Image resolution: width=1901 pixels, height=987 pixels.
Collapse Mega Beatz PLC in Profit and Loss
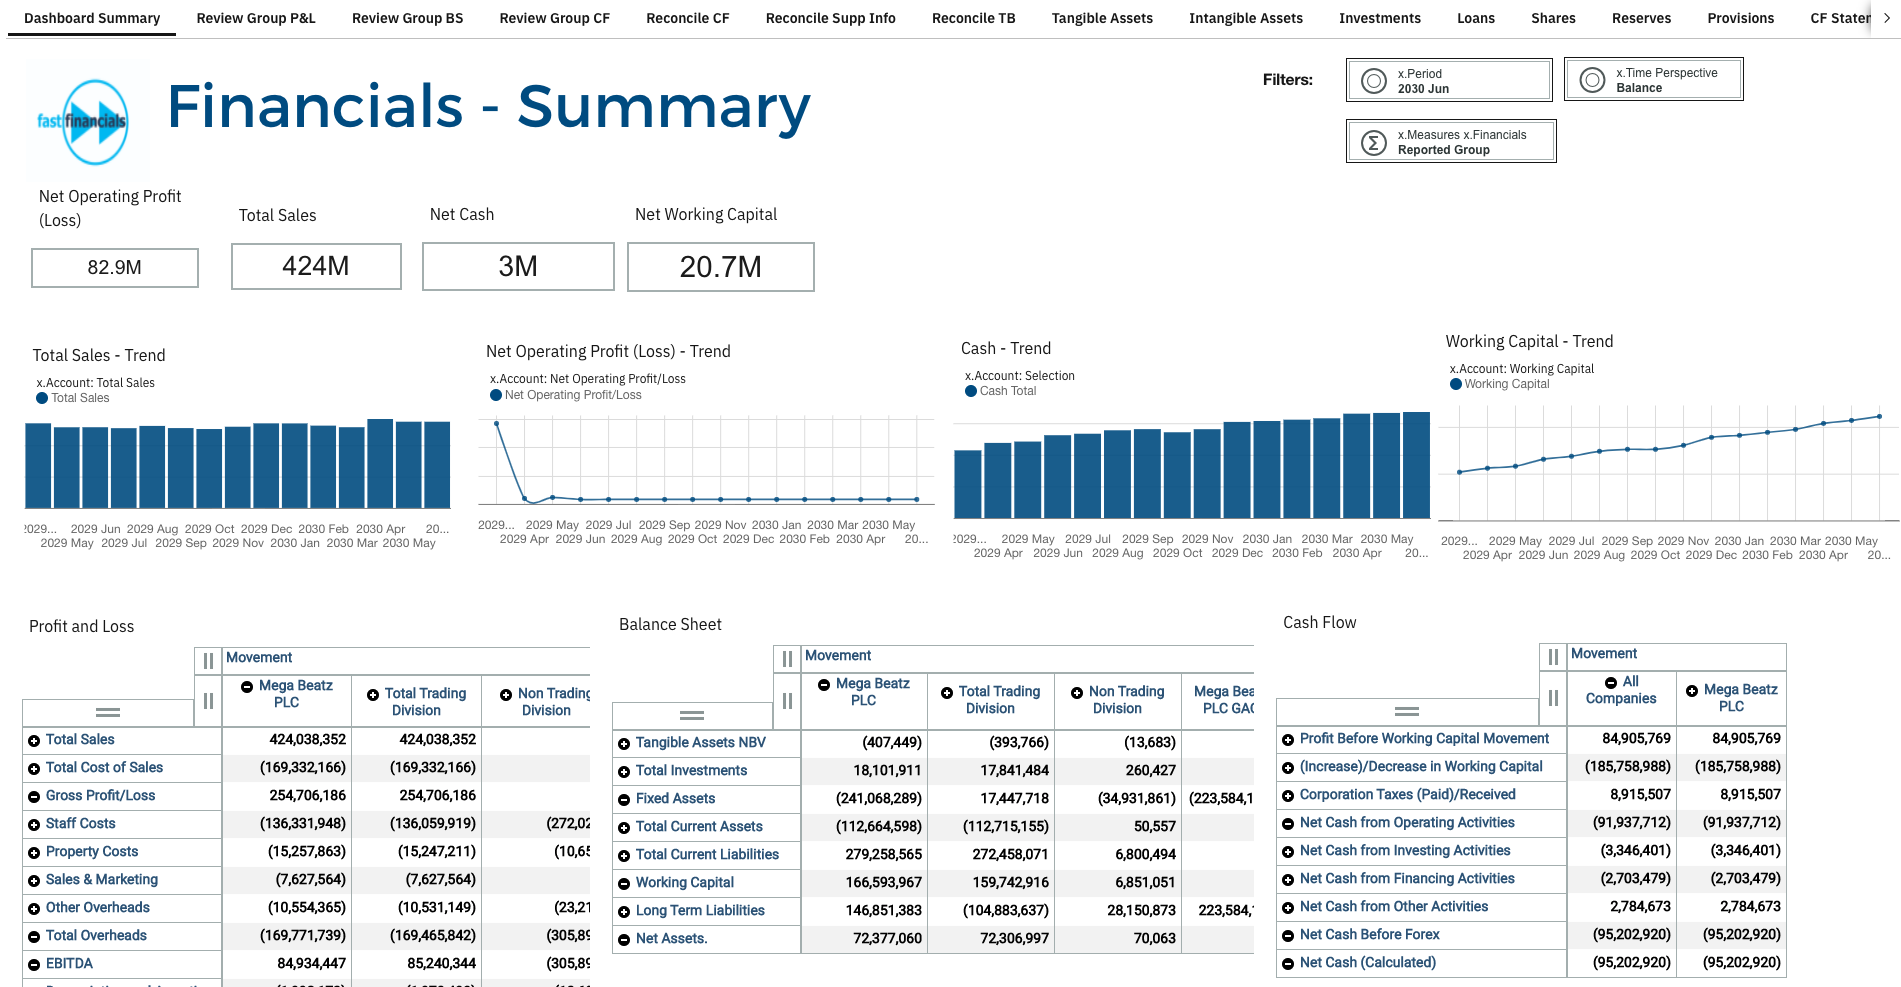tap(247, 686)
